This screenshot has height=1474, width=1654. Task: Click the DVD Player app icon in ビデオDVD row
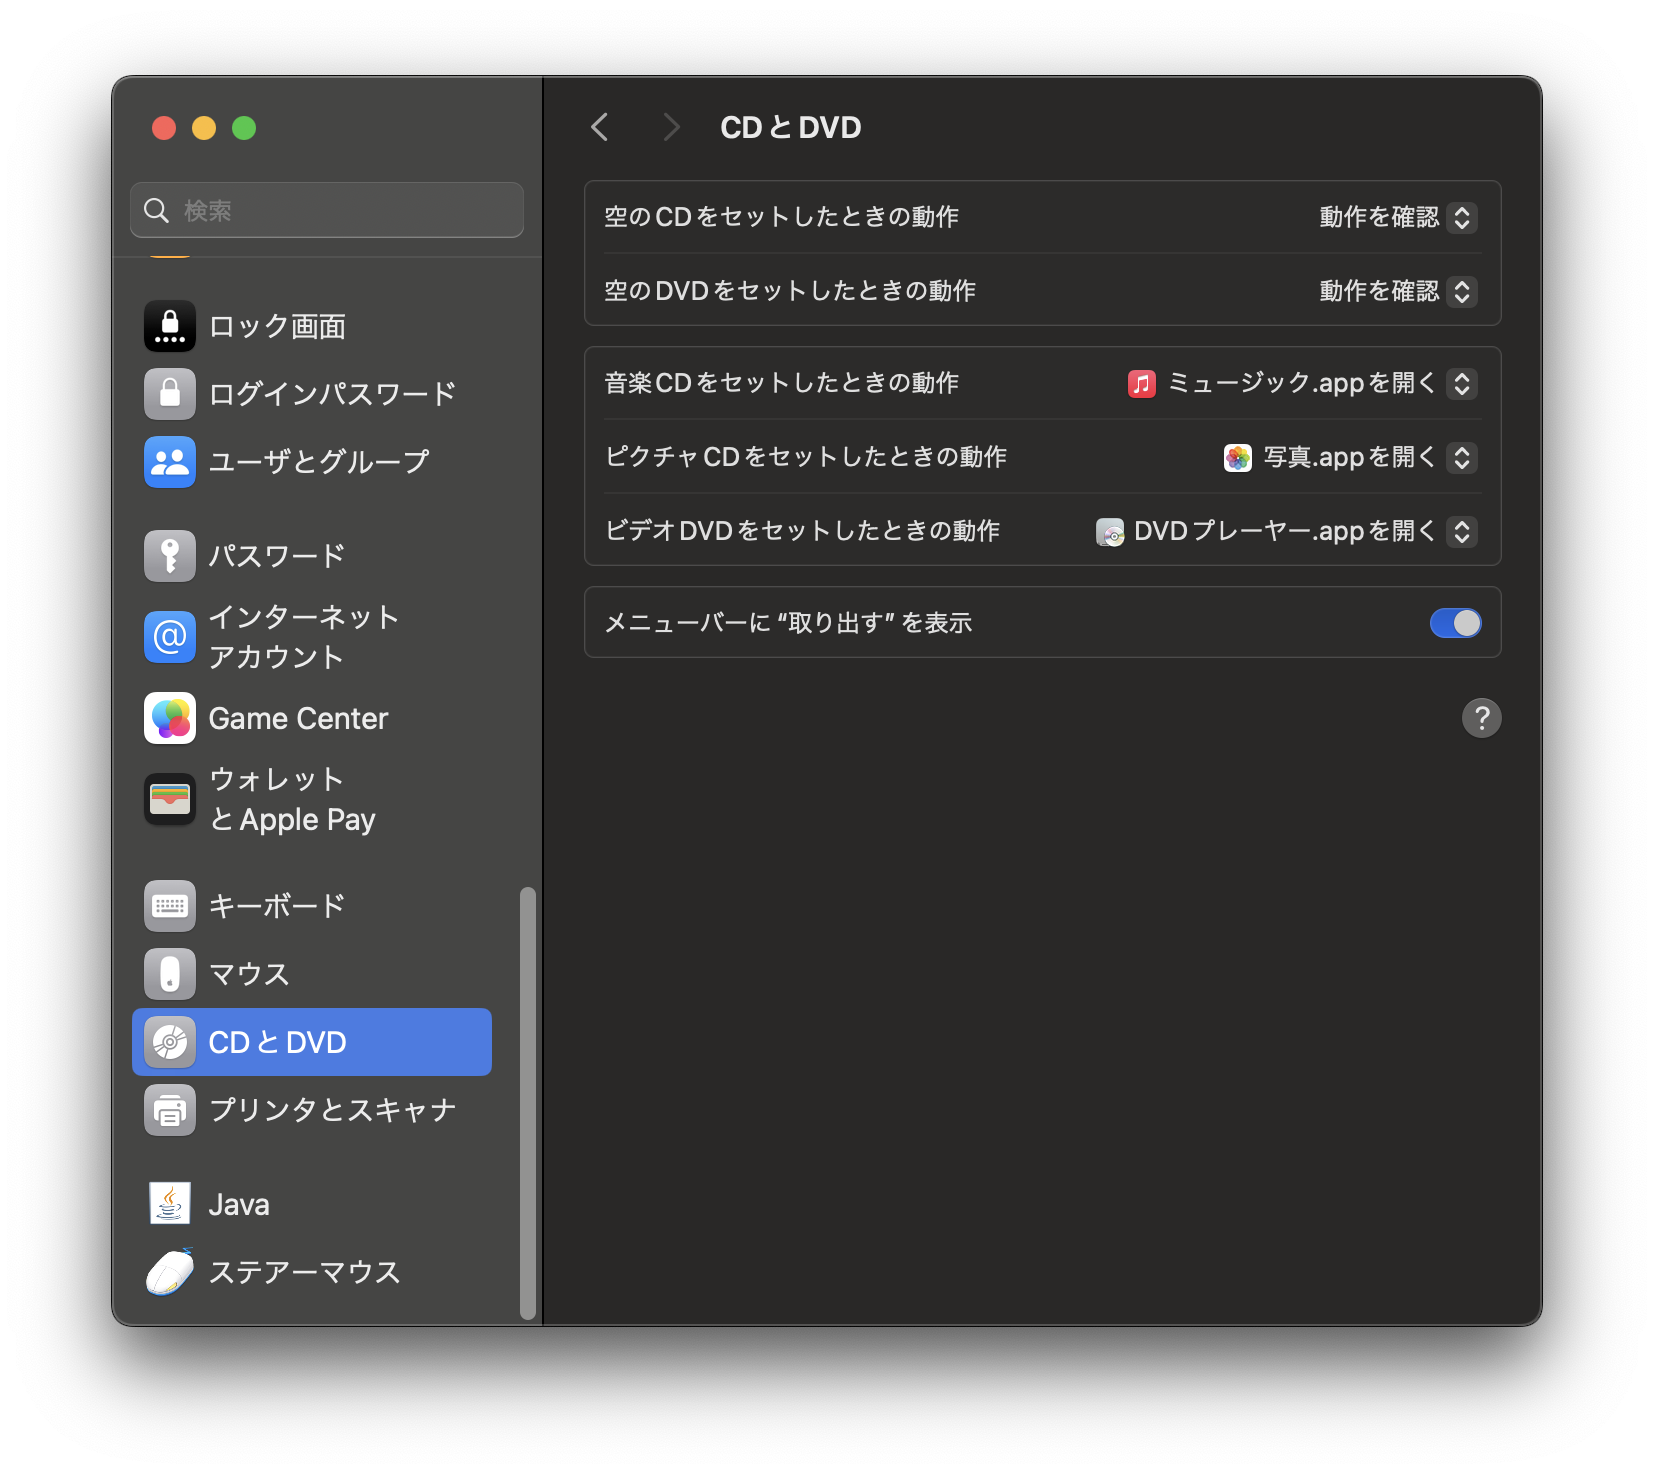click(1110, 532)
